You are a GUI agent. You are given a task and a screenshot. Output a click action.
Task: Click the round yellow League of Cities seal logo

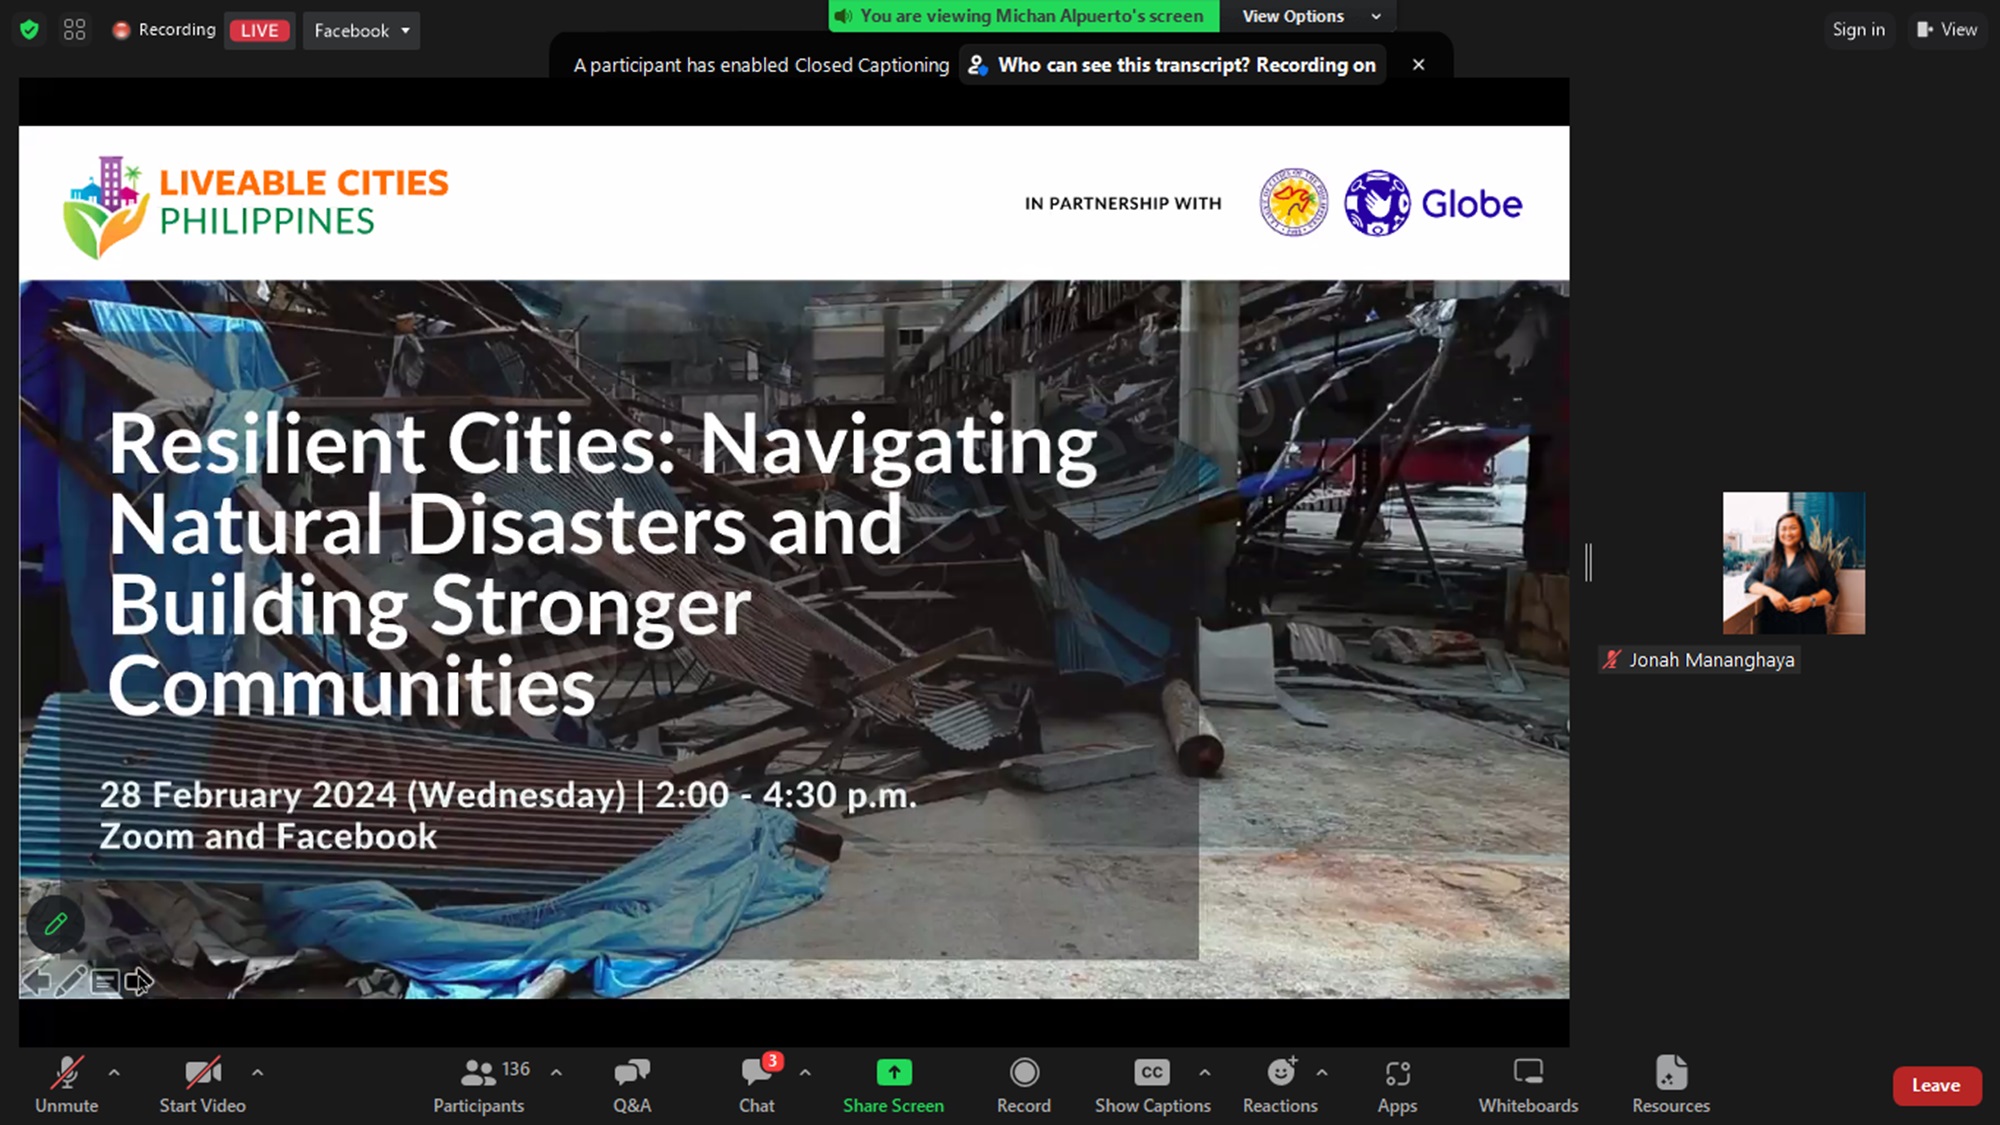[x=1293, y=202]
